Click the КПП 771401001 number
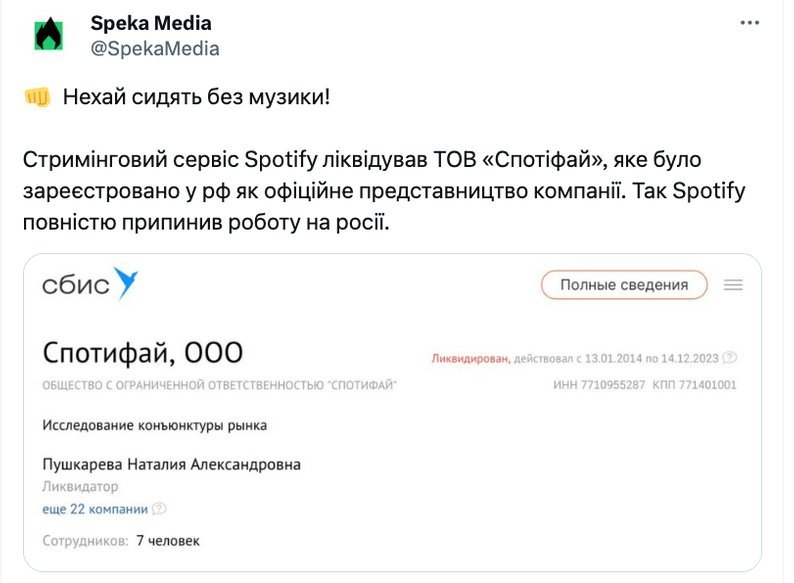This screenshot has width=794, height=583. click(x=694, y=385)
